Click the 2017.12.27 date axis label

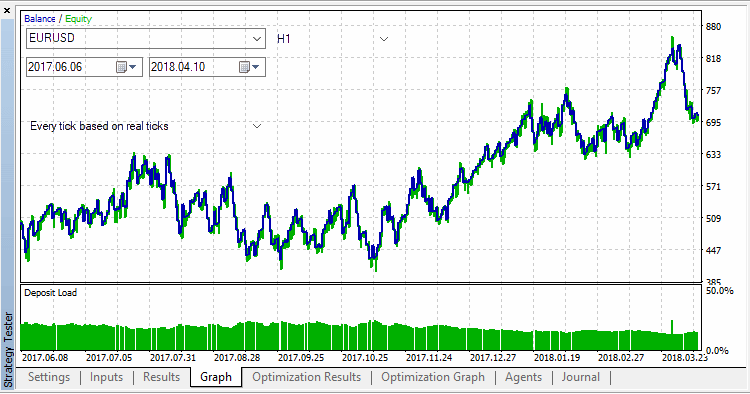coord(493,357)
